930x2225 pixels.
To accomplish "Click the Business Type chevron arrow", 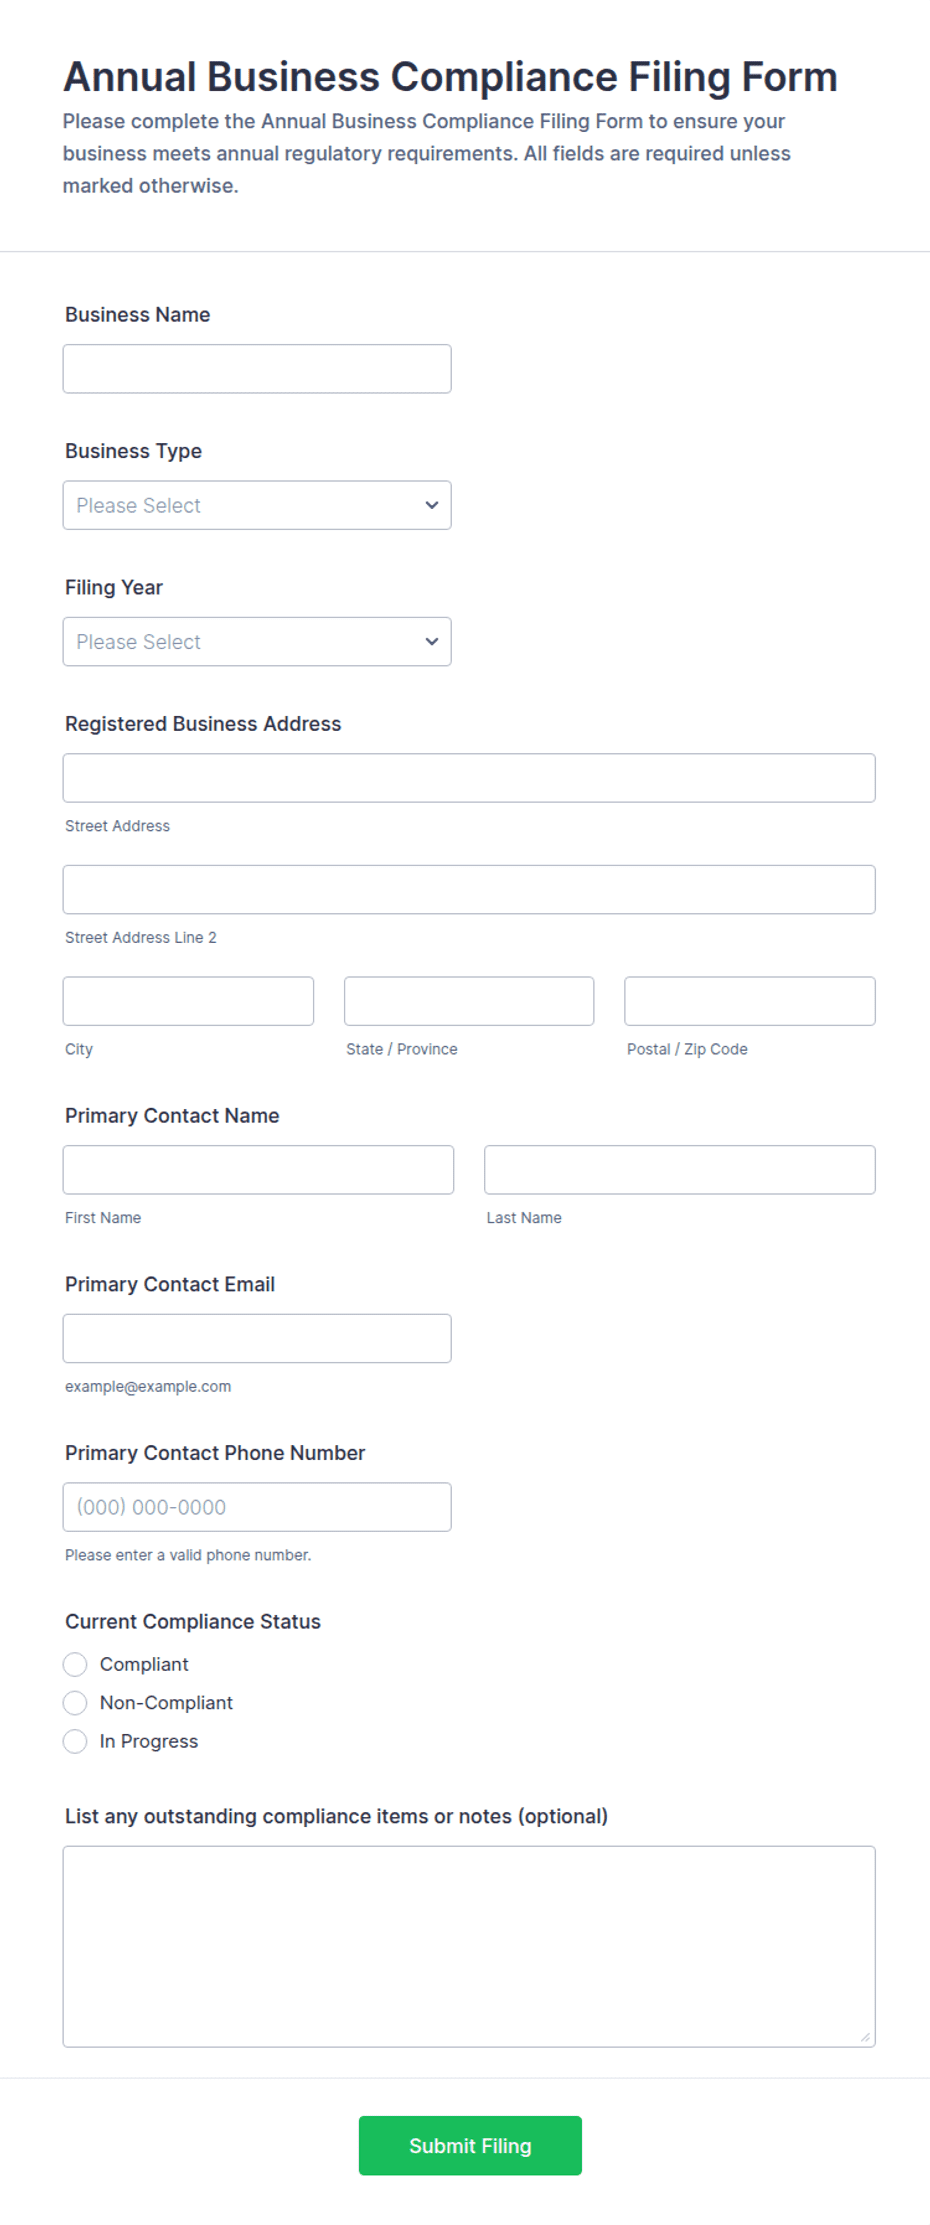I will (x=431, y=505).
